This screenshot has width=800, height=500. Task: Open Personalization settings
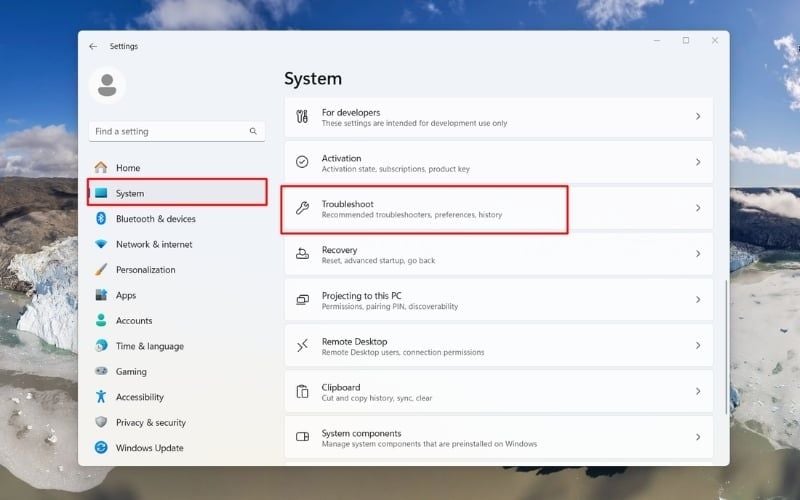point(177,269)
